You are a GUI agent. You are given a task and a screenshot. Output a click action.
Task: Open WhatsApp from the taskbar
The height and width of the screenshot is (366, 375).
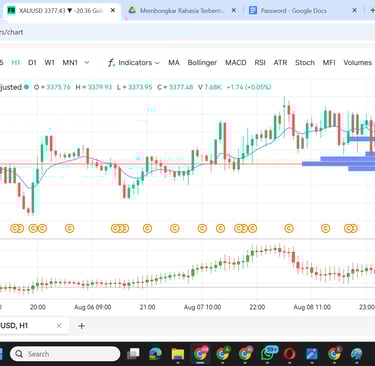point(268,354)
